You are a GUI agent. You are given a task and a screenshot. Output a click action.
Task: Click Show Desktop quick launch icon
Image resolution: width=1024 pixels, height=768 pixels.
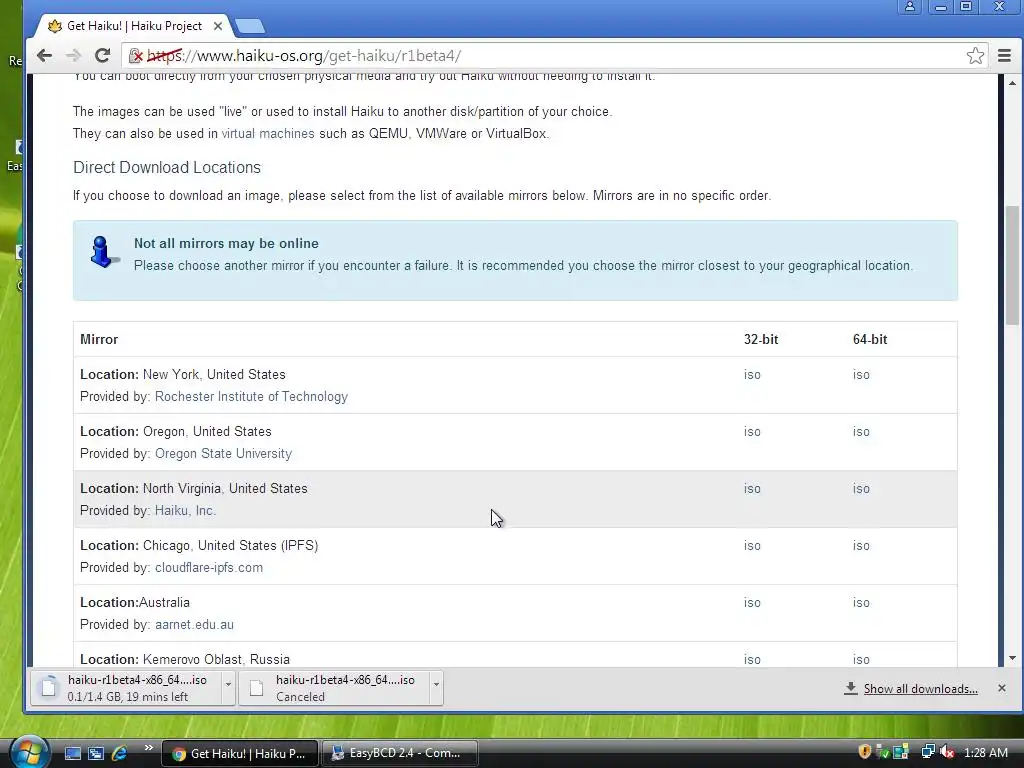click(x=72, y=753)
